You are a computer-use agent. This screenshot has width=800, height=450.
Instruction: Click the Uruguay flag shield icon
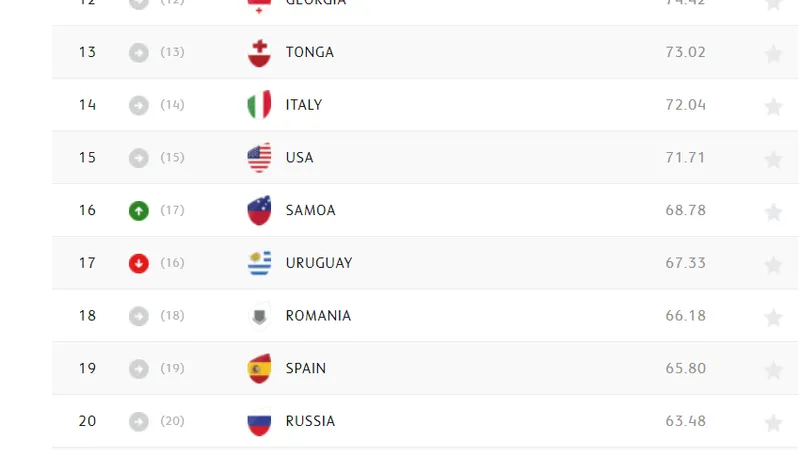259,263
